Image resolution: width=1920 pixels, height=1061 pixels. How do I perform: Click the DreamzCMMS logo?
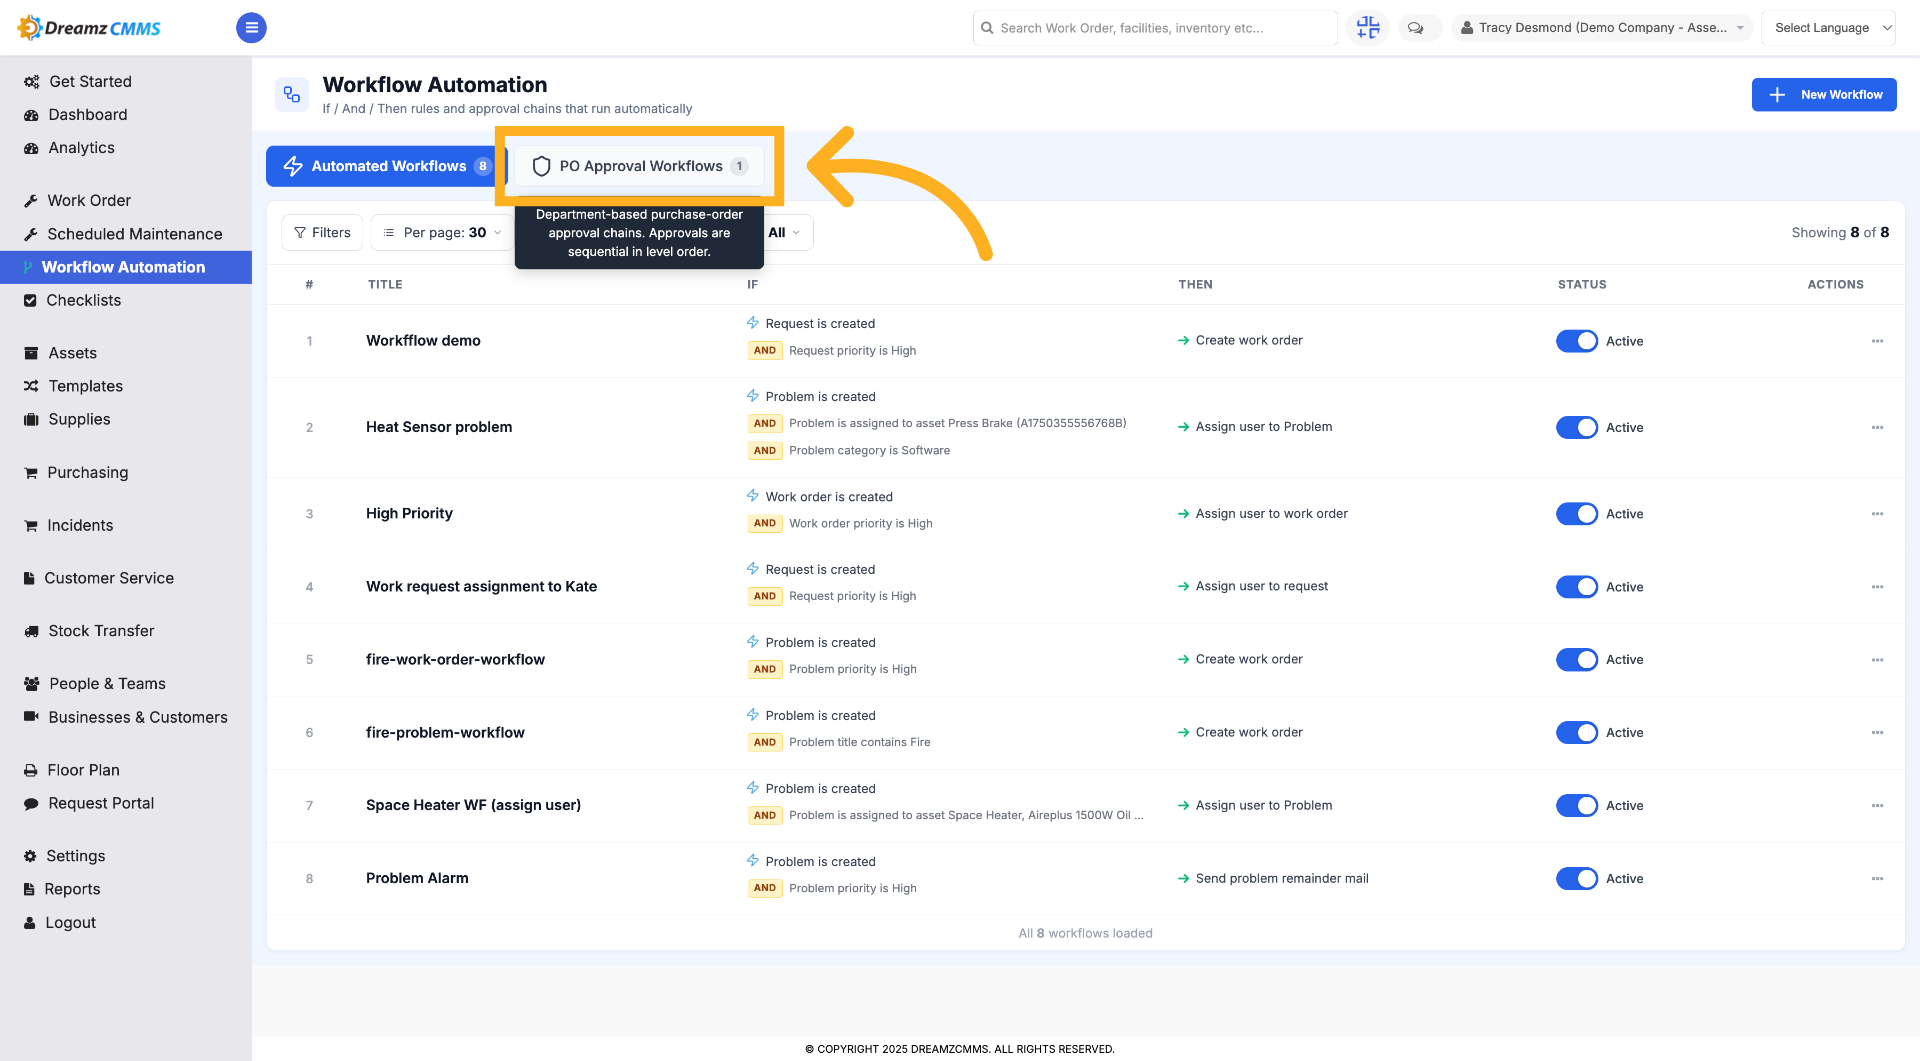pyautogui.click(x=89, y=27)
